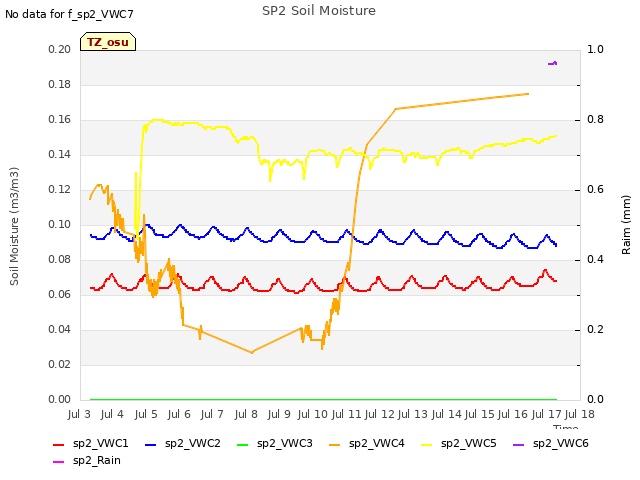Click the Jul 10 x-axis tick label

tap(313, 414)
